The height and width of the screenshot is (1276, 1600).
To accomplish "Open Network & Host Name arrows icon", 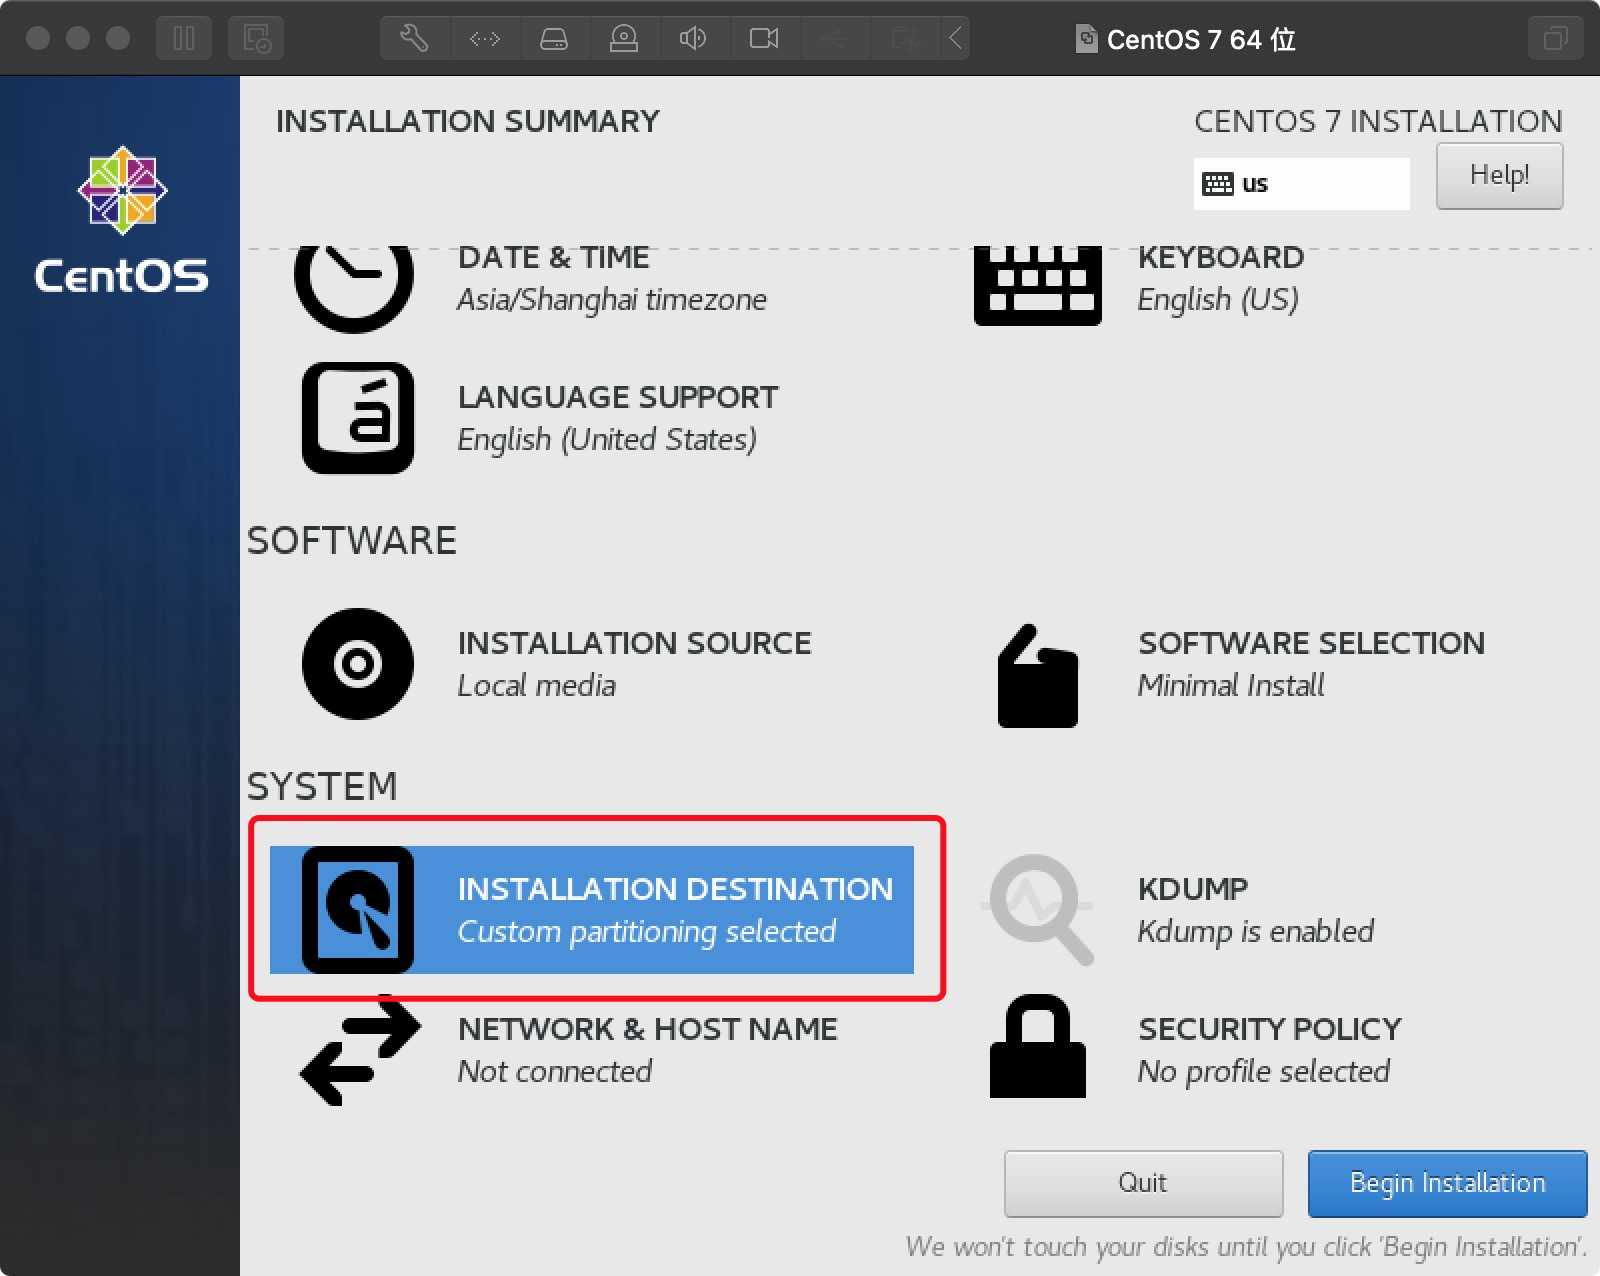I will pos(360,1050).
